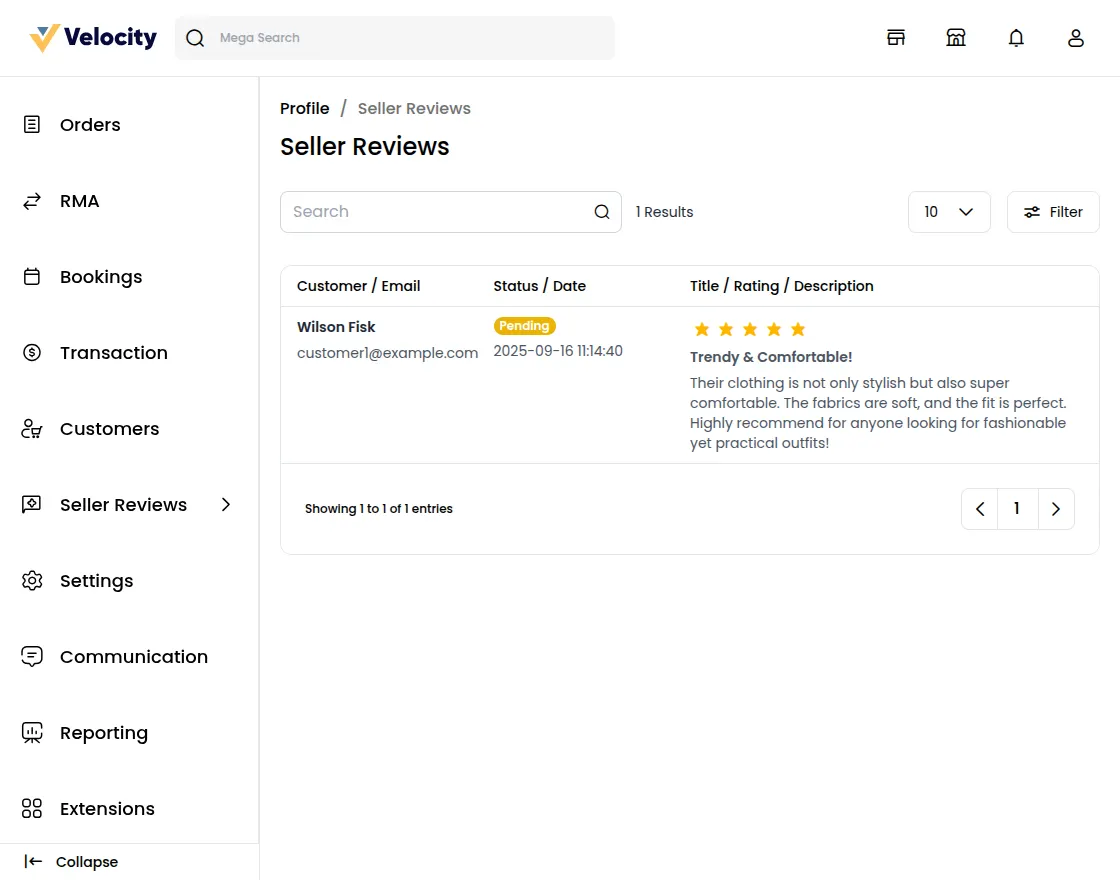1120x880 pixels.
Task: Expand the Seller Reviews sidebar chevron
Action: pos(226,505)
